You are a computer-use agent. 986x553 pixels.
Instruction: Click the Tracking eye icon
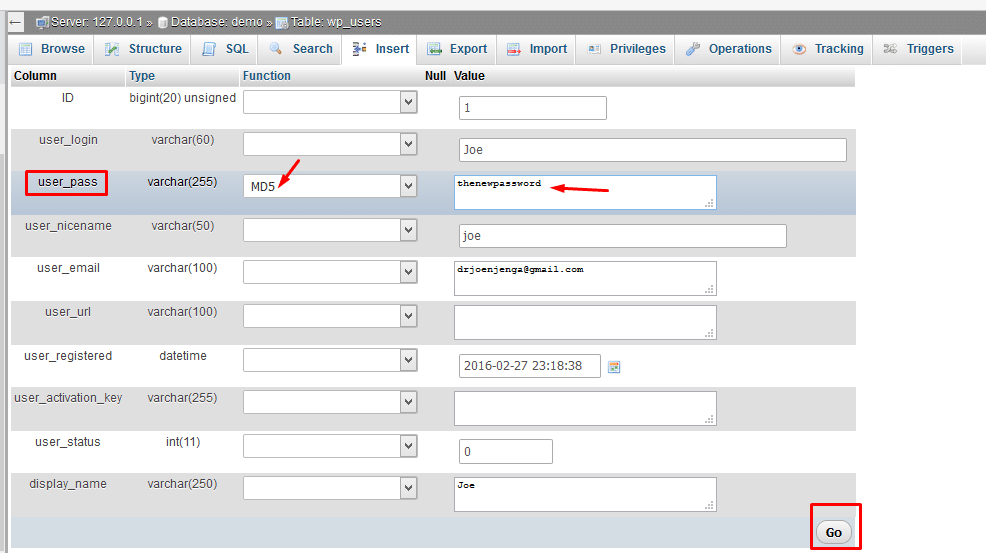coord(799,49)
